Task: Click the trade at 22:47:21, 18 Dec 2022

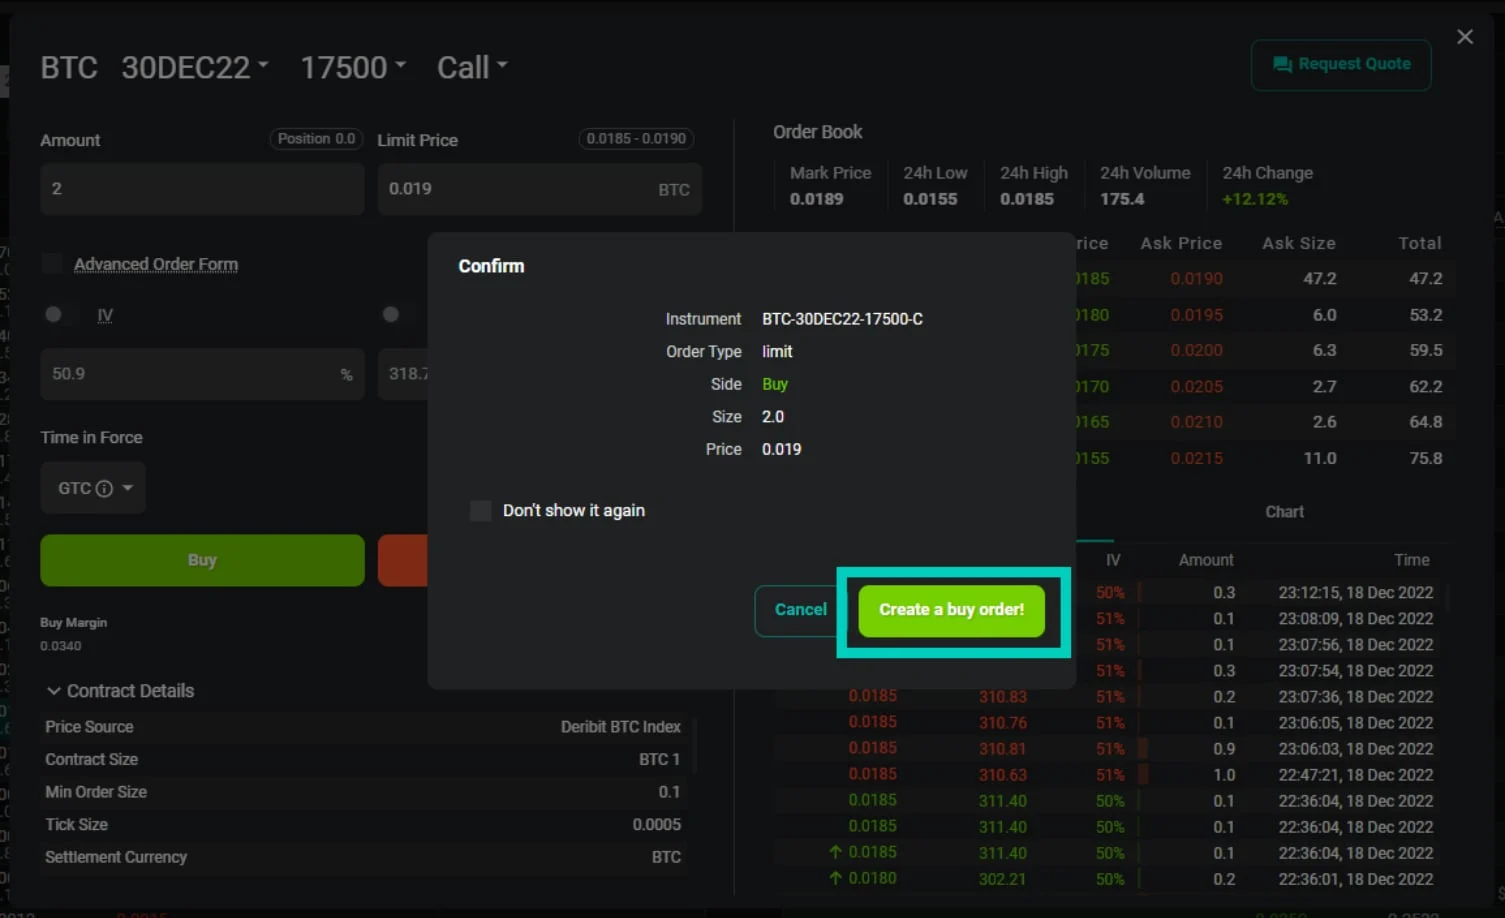Action: coord(1355,775)
